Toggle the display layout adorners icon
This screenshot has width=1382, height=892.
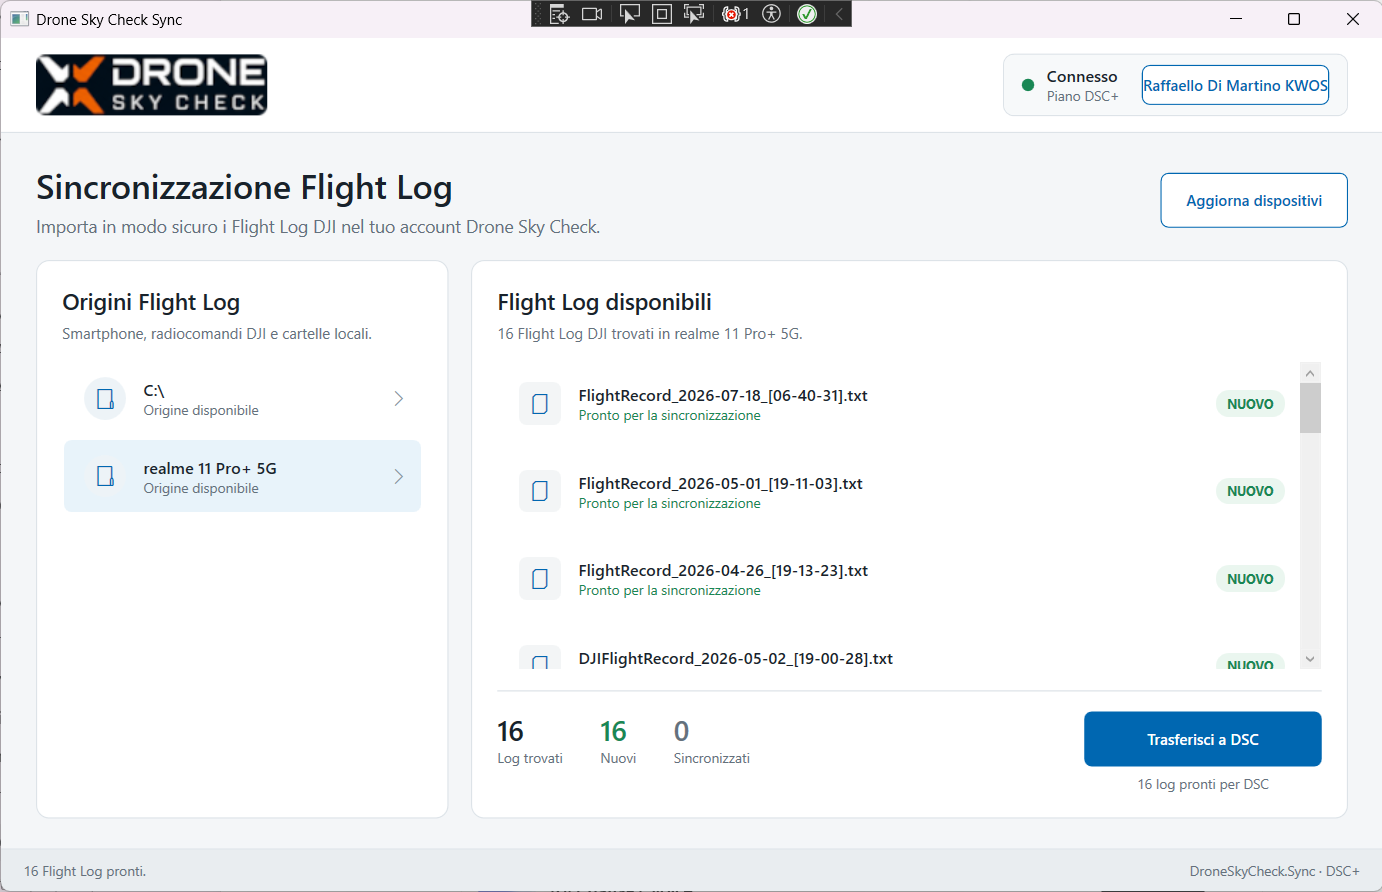click(x=661, y=14)
